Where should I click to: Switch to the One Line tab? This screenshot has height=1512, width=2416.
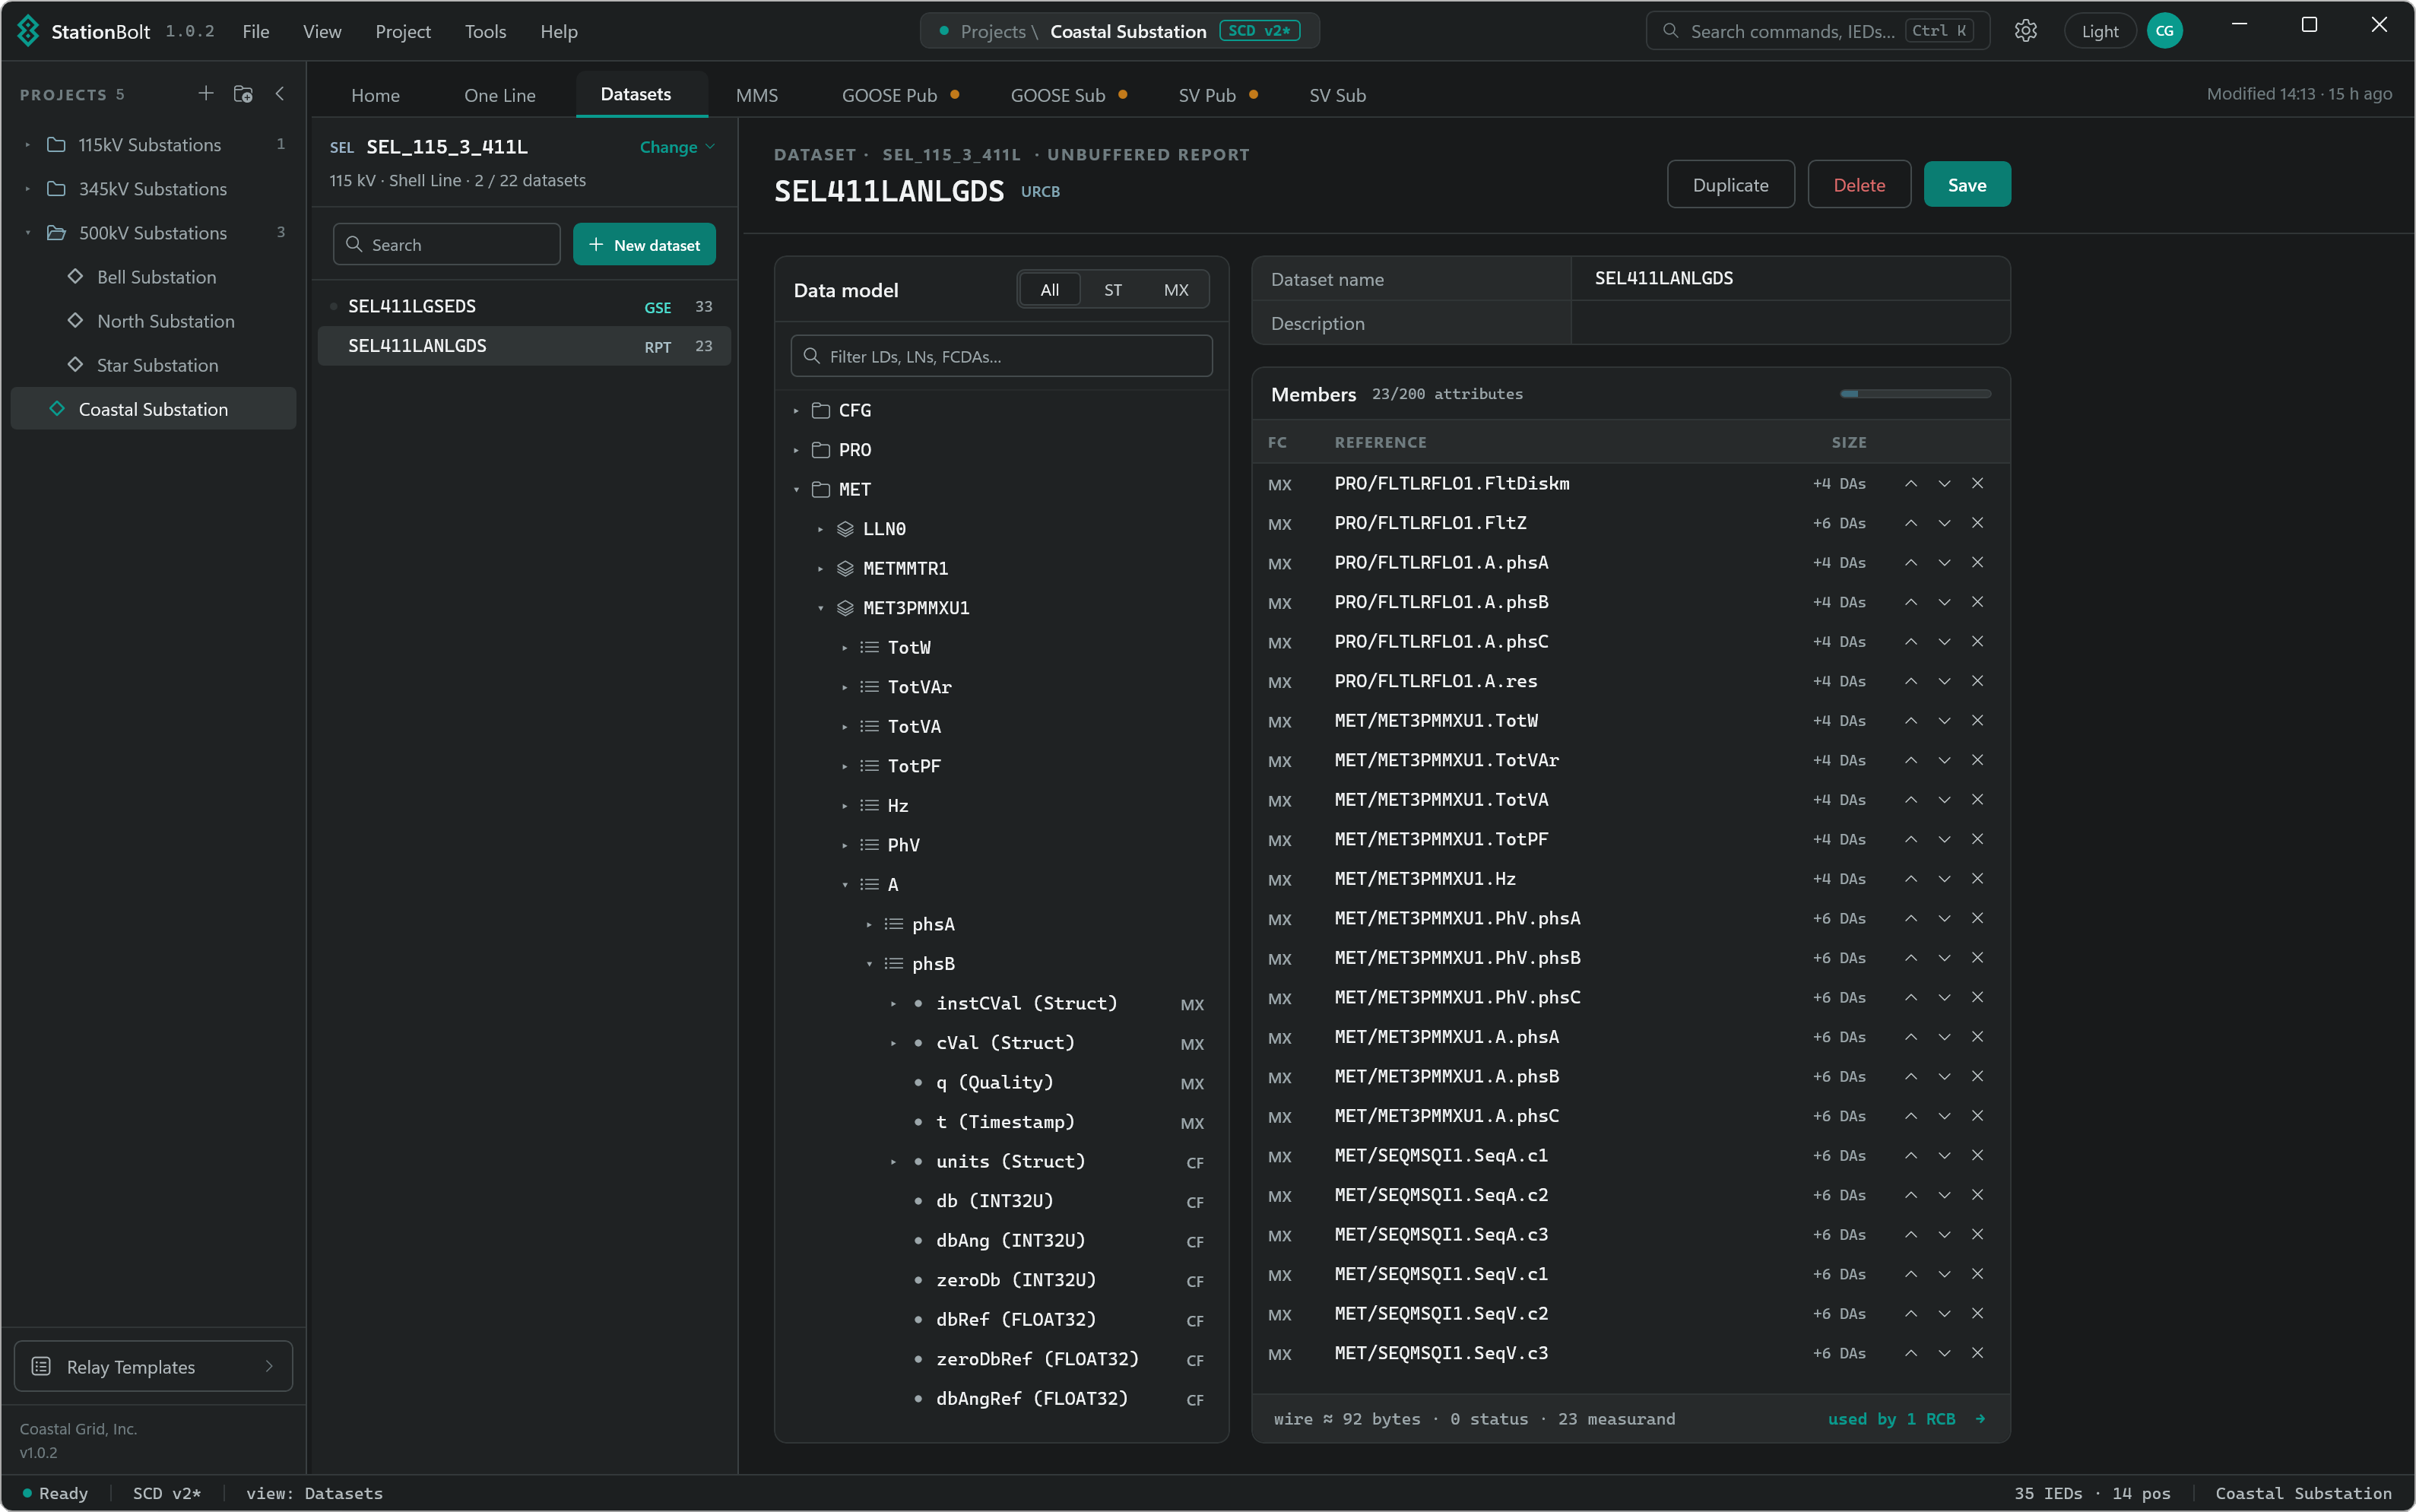click(x=499, y=95)
